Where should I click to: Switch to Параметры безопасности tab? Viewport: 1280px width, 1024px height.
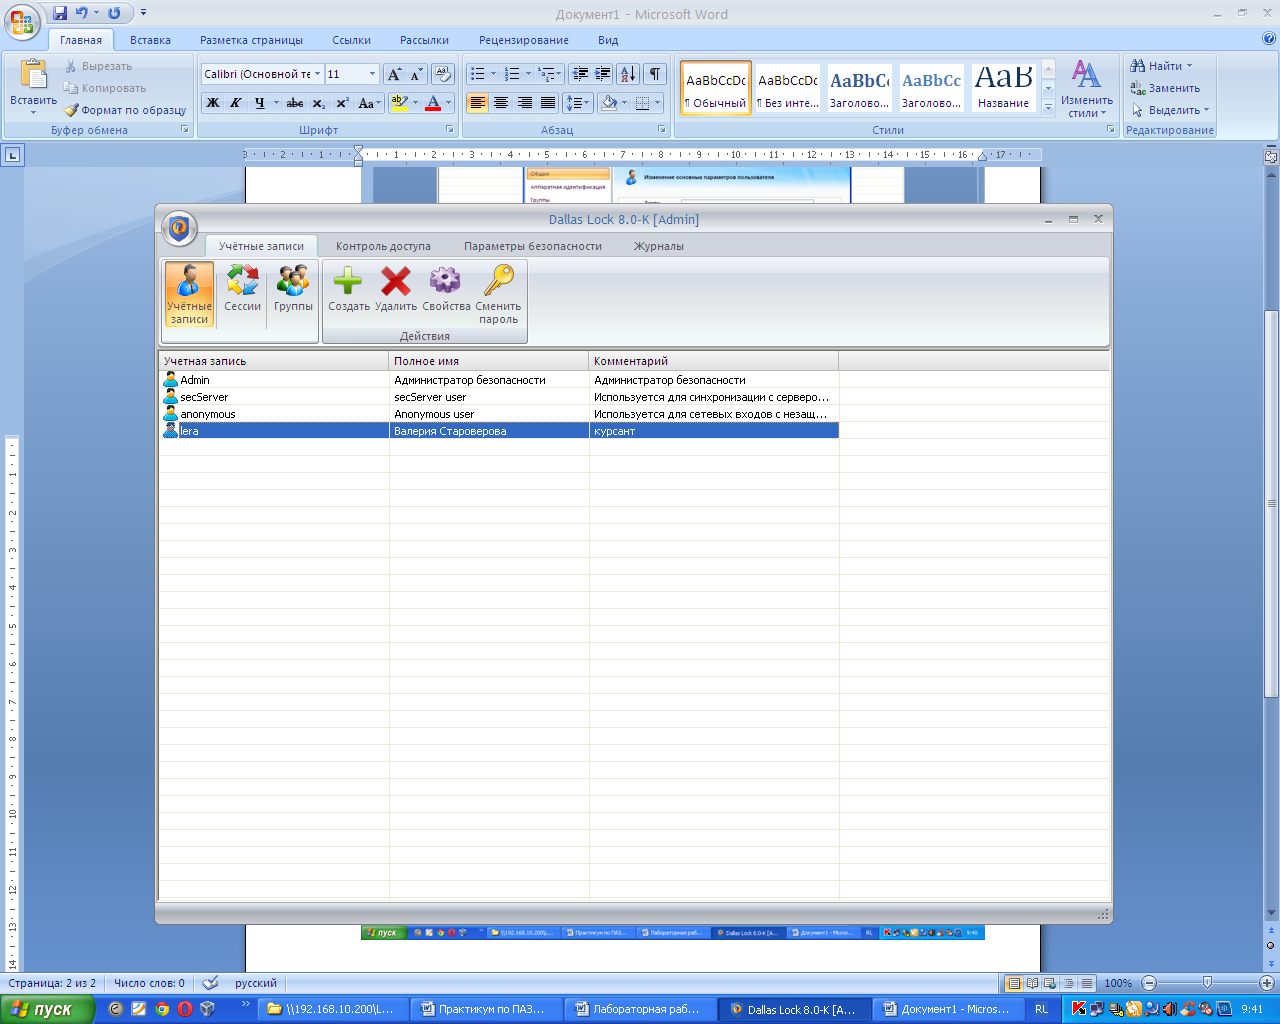(533, 246)
